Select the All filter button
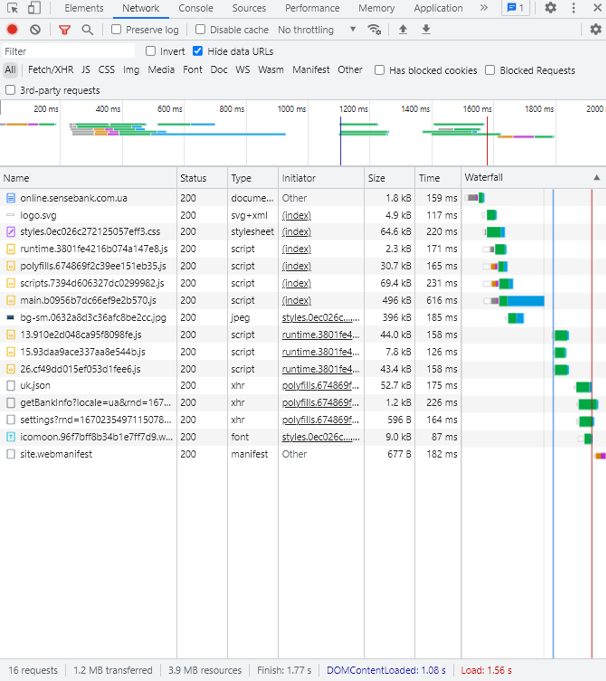This screenshot has height=681, width=606. click(x=10, y=70)
